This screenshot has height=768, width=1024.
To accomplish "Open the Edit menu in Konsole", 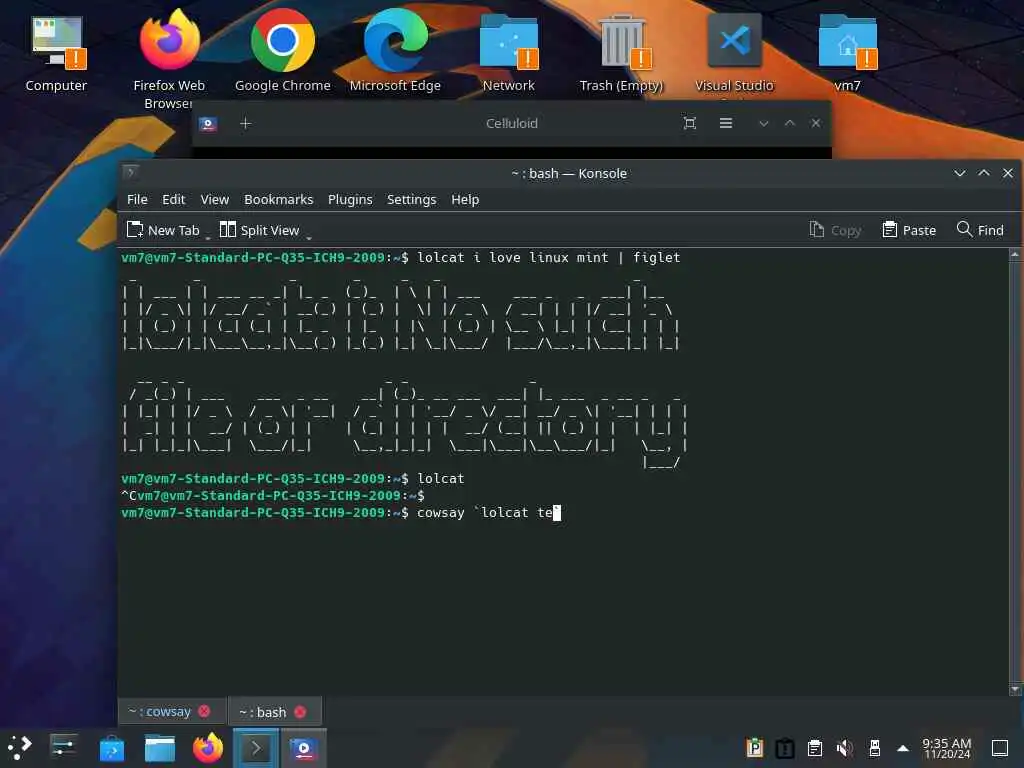I will (x=174, y=200).
